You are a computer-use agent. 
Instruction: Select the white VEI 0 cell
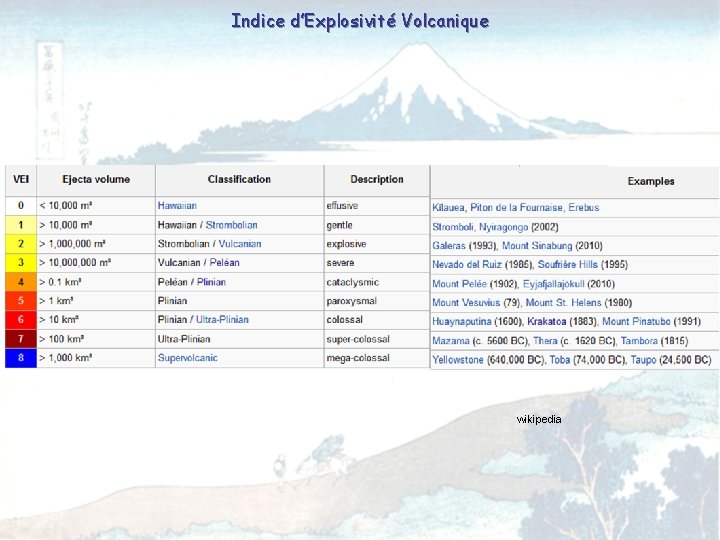tap(21, 206)
